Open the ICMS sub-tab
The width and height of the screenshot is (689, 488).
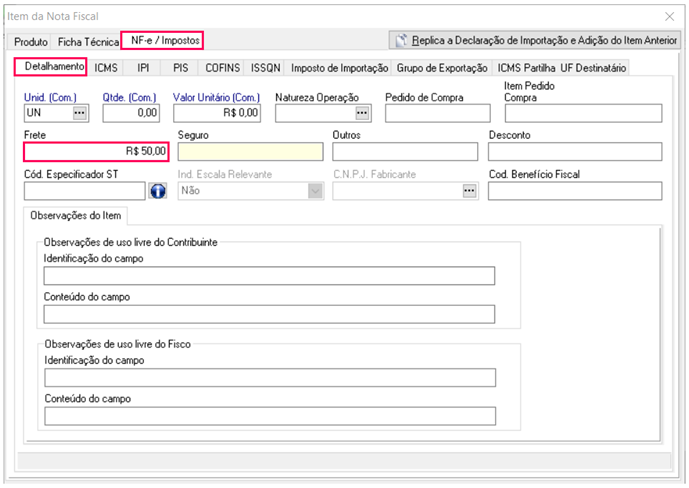click(x=106, y=68)
